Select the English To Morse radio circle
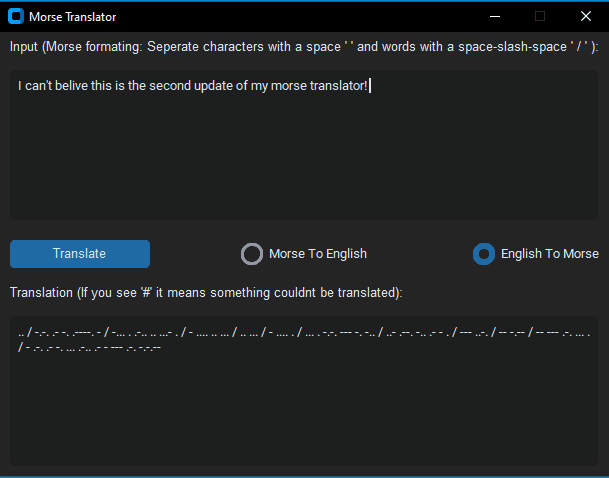This screenshot has height=478, width=609. (484, 254)
